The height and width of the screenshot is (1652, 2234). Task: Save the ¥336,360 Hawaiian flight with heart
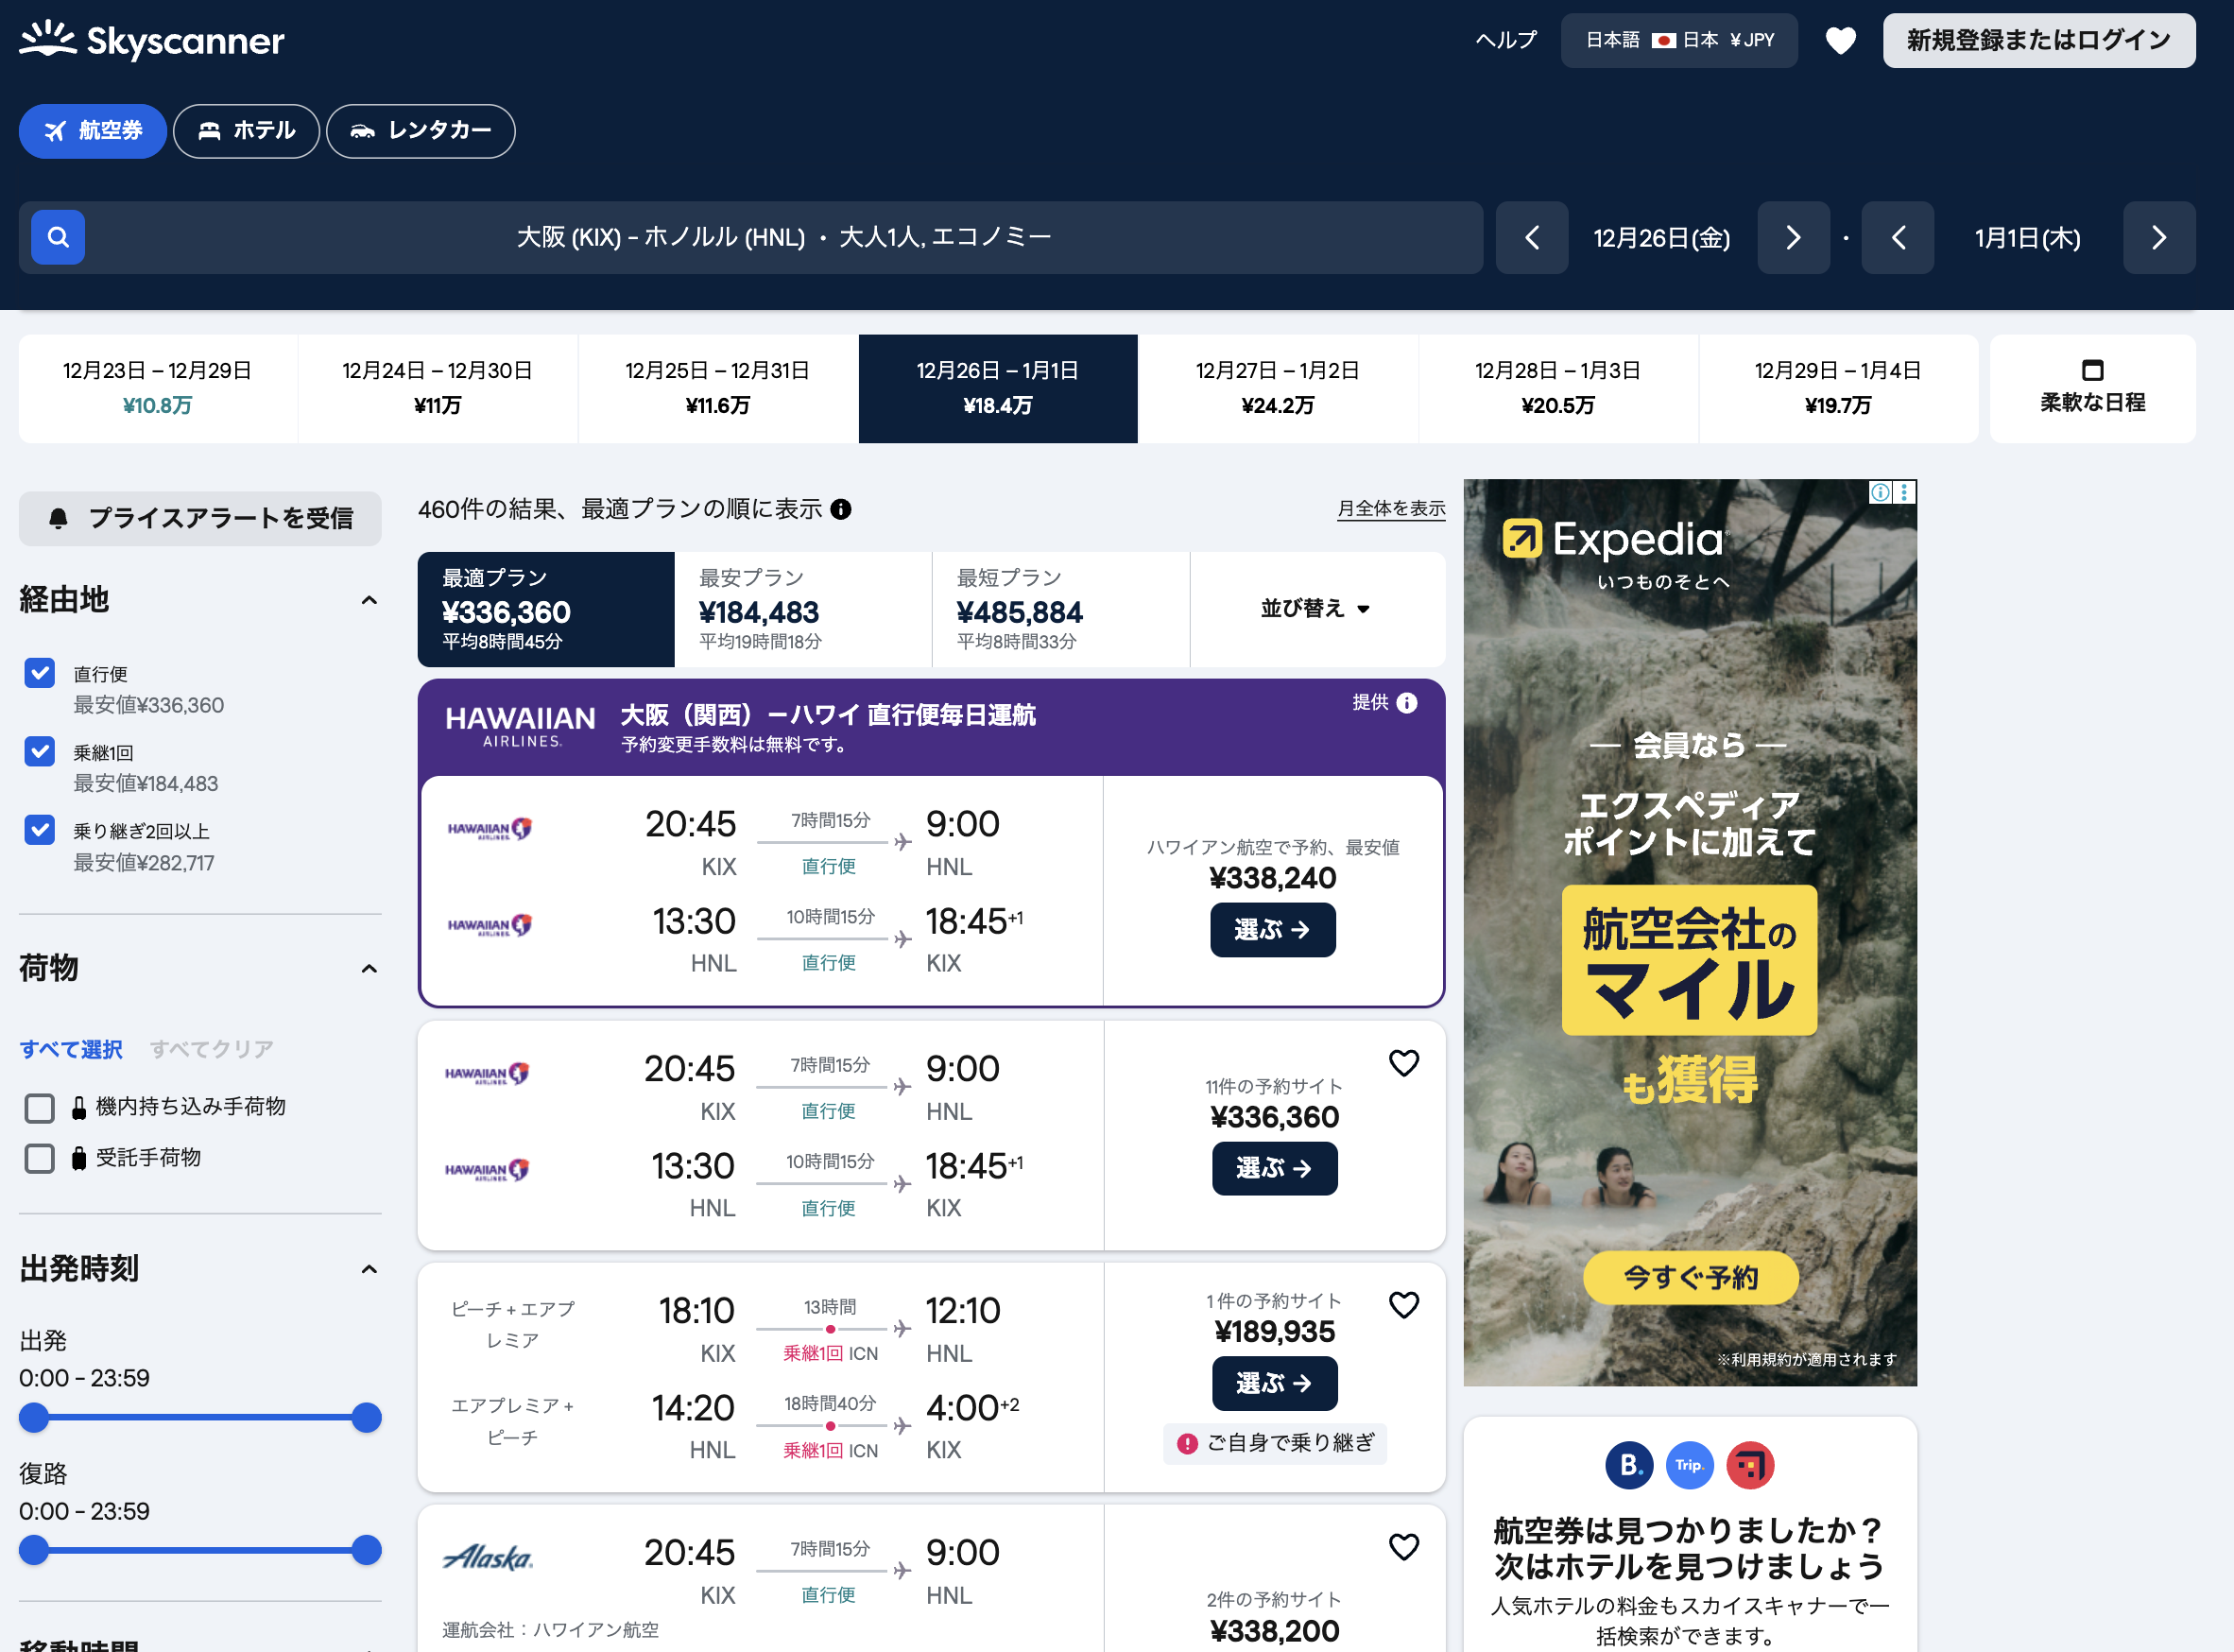point(1403,1063)
